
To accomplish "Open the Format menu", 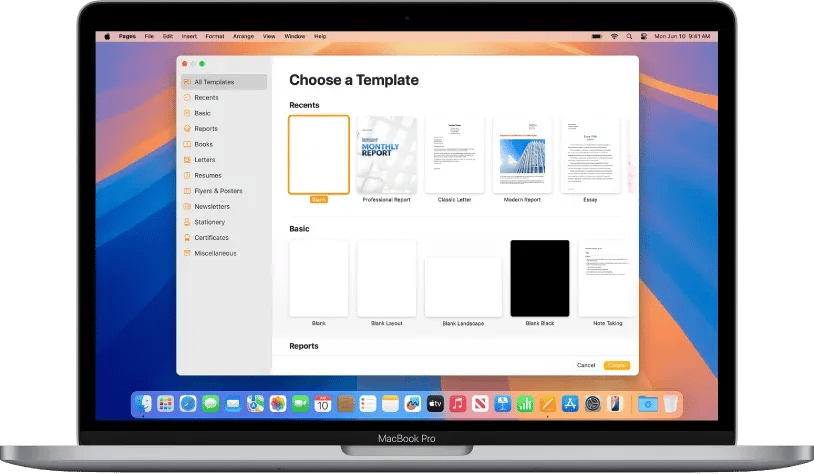I will (x=214, y=36).
